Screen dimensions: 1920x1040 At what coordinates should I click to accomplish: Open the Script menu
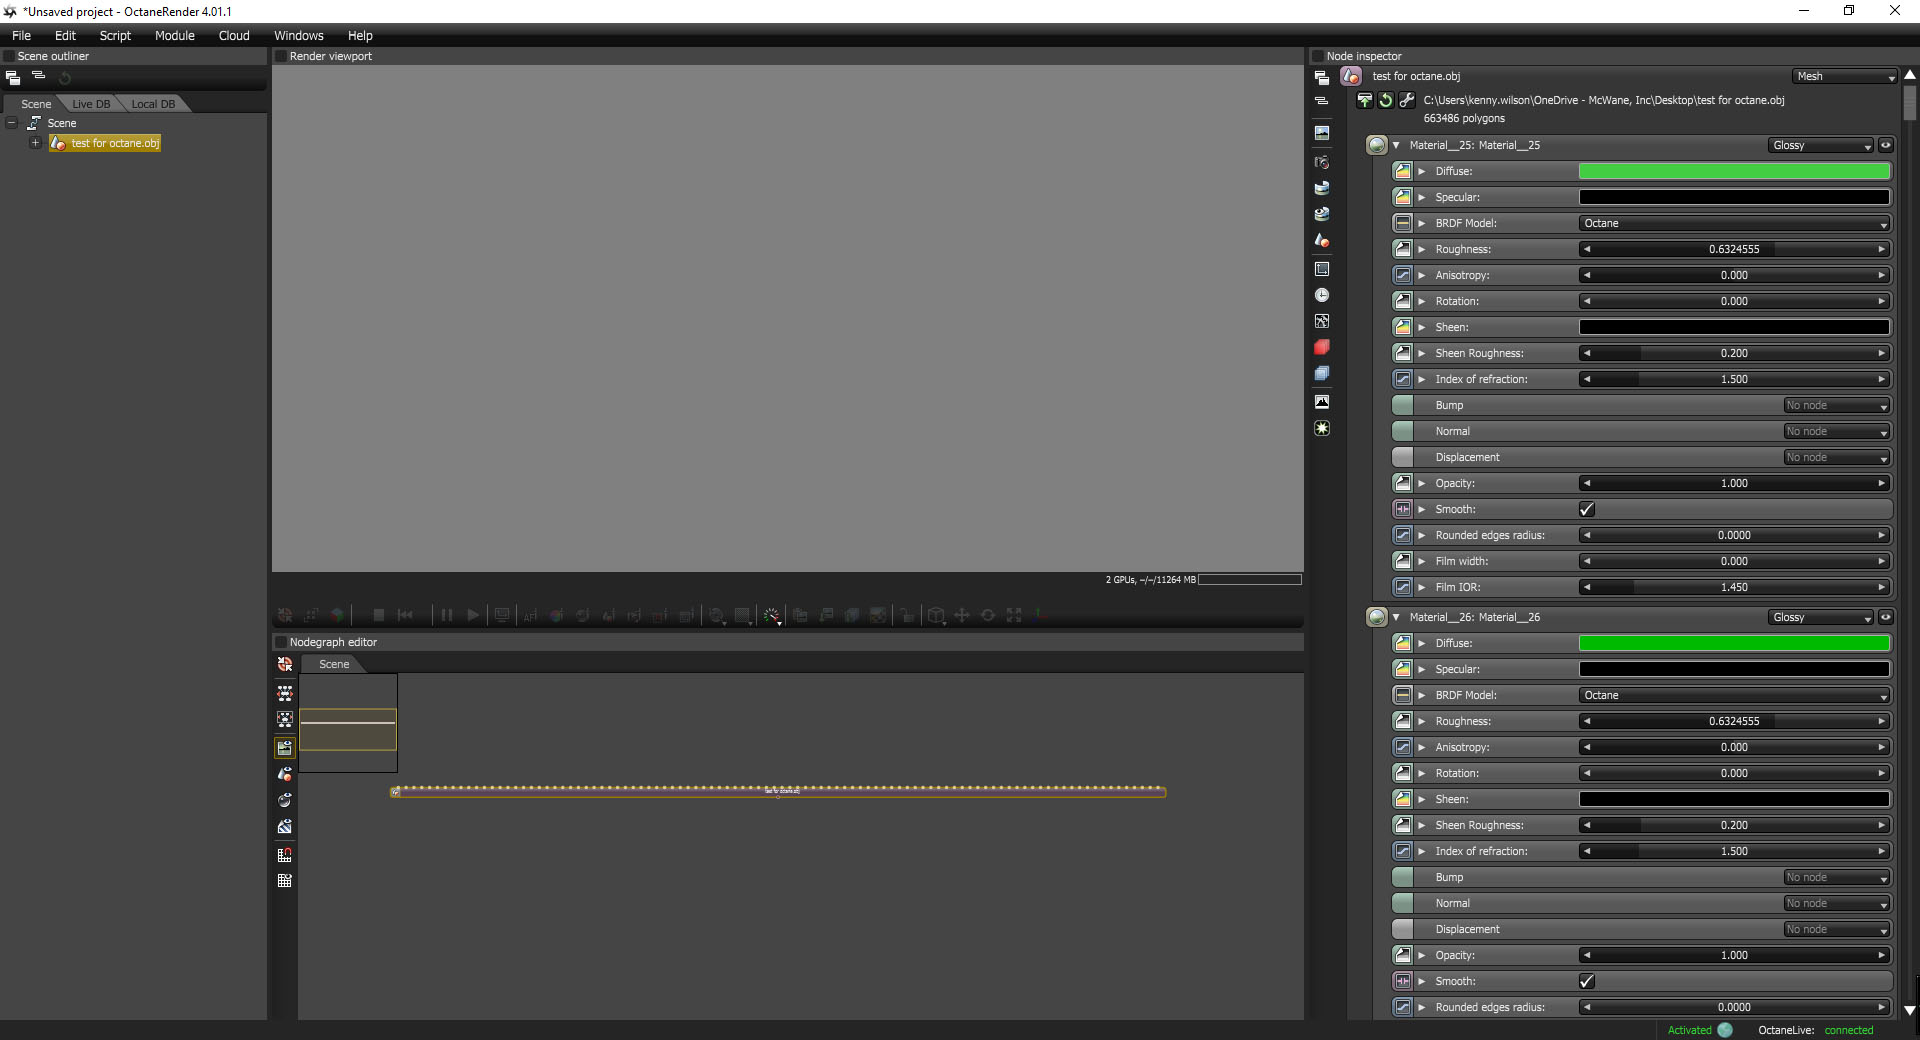click(115, 35)
